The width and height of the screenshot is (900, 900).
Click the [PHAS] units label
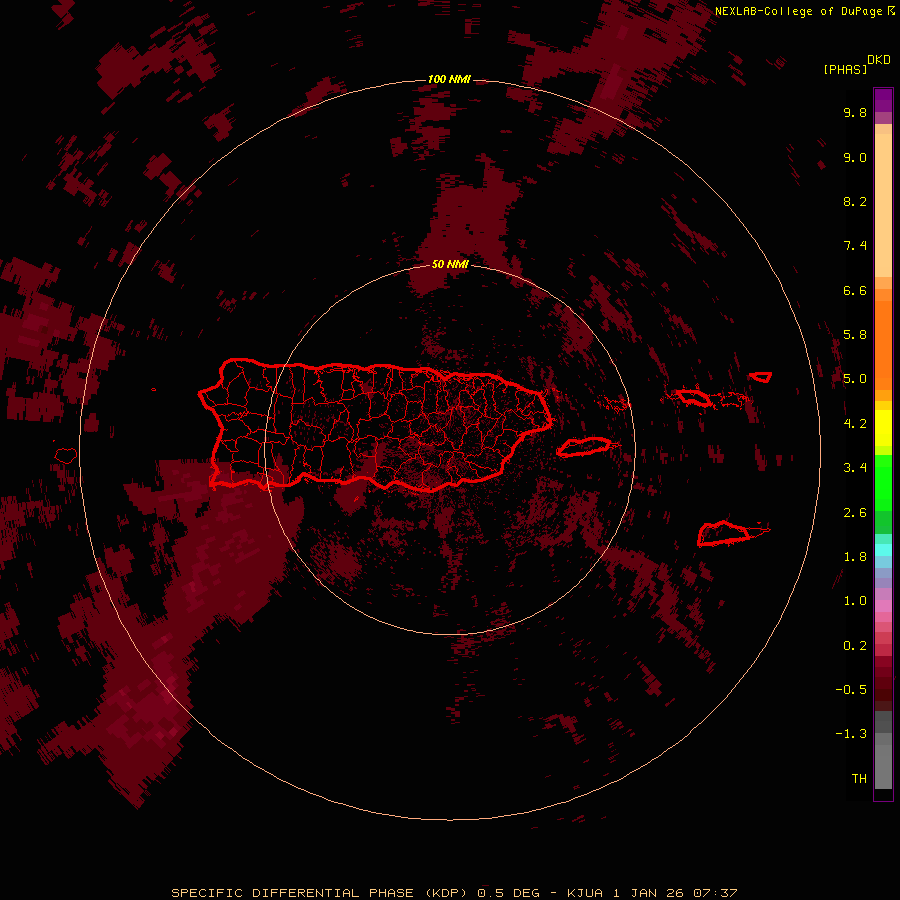[x=845, y=69]
